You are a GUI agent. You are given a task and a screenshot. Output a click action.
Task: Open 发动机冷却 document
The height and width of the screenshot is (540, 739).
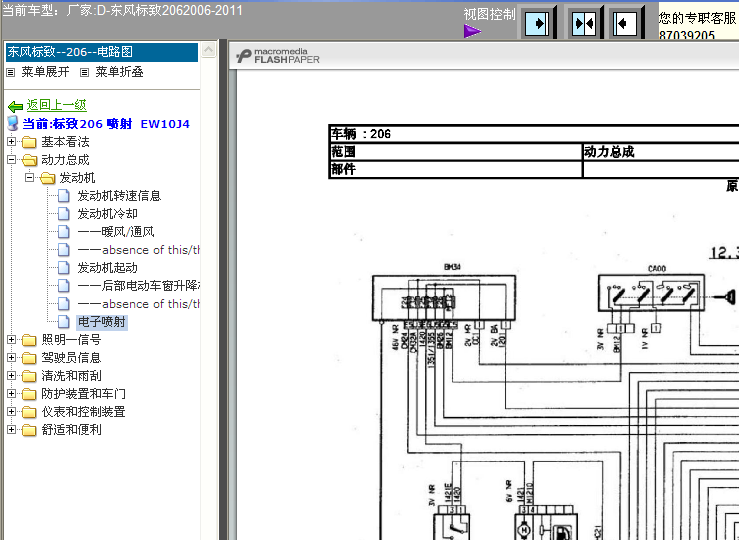tap(107, 213)
